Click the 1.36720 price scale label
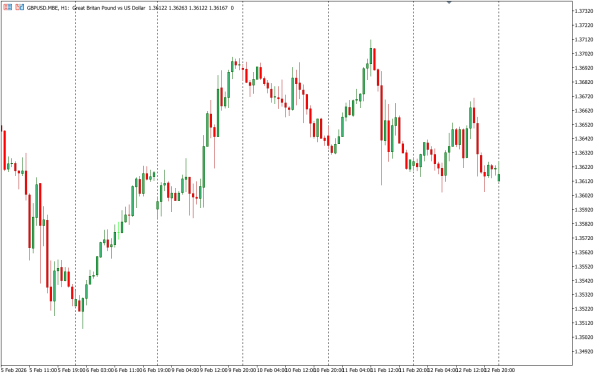Viewport: 600px width, 376px height. (x=584, y=96)
